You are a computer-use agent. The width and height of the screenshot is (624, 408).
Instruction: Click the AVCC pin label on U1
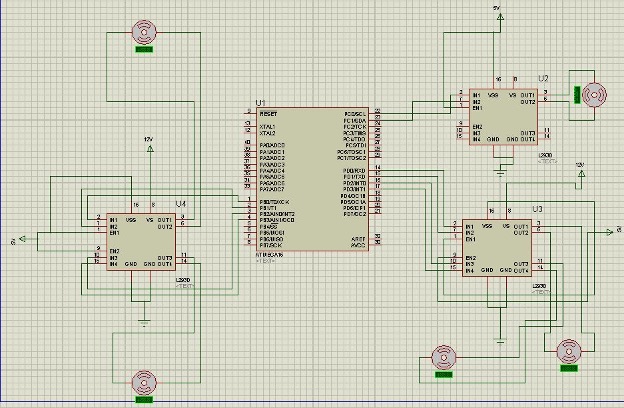[x=359, y=245]
